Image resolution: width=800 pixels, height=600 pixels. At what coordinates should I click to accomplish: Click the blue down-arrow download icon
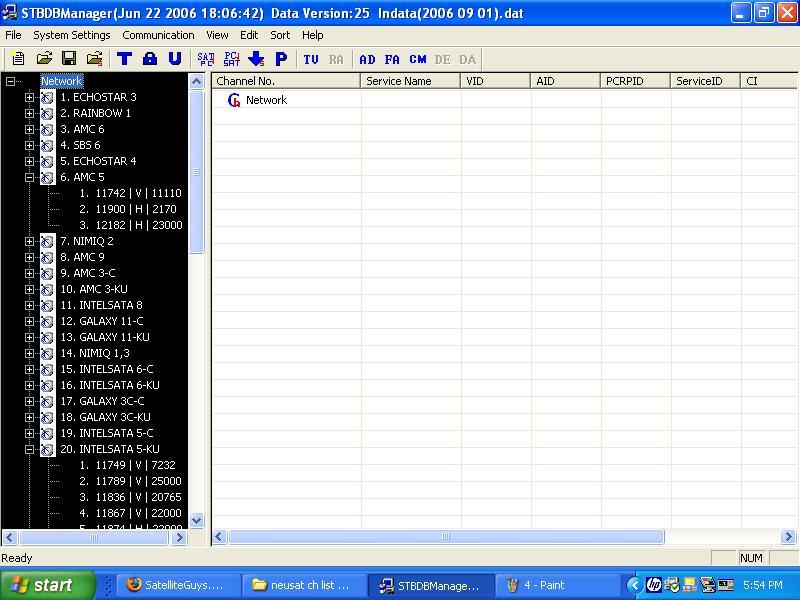[x=256, y=59]
